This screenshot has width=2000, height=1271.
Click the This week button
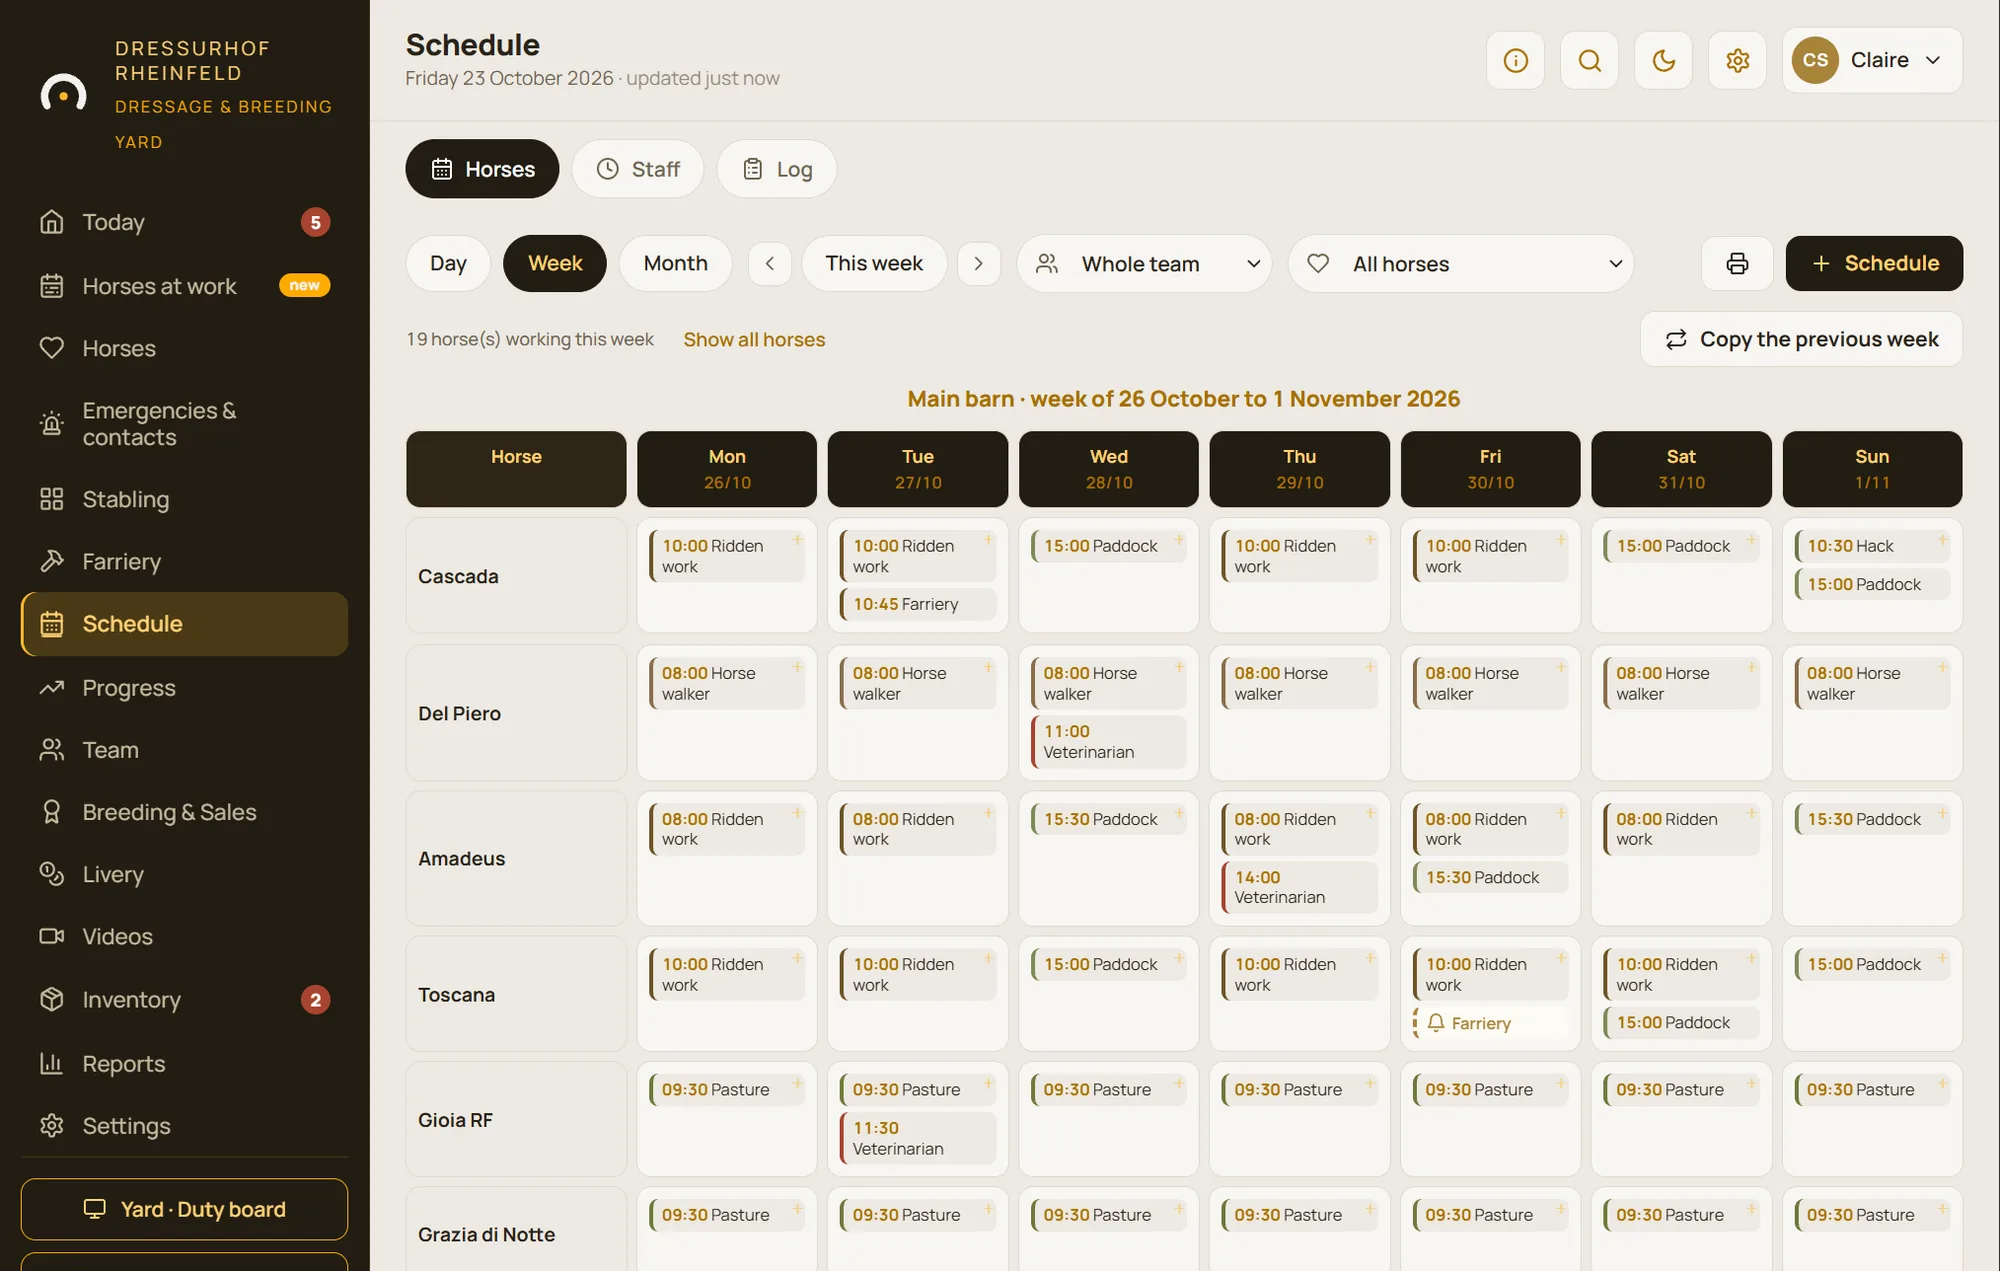874,263
